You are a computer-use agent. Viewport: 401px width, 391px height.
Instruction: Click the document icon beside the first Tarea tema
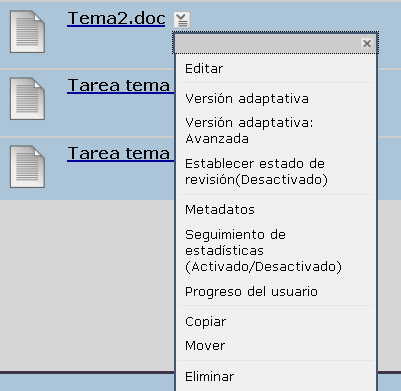tap(27, 99)
